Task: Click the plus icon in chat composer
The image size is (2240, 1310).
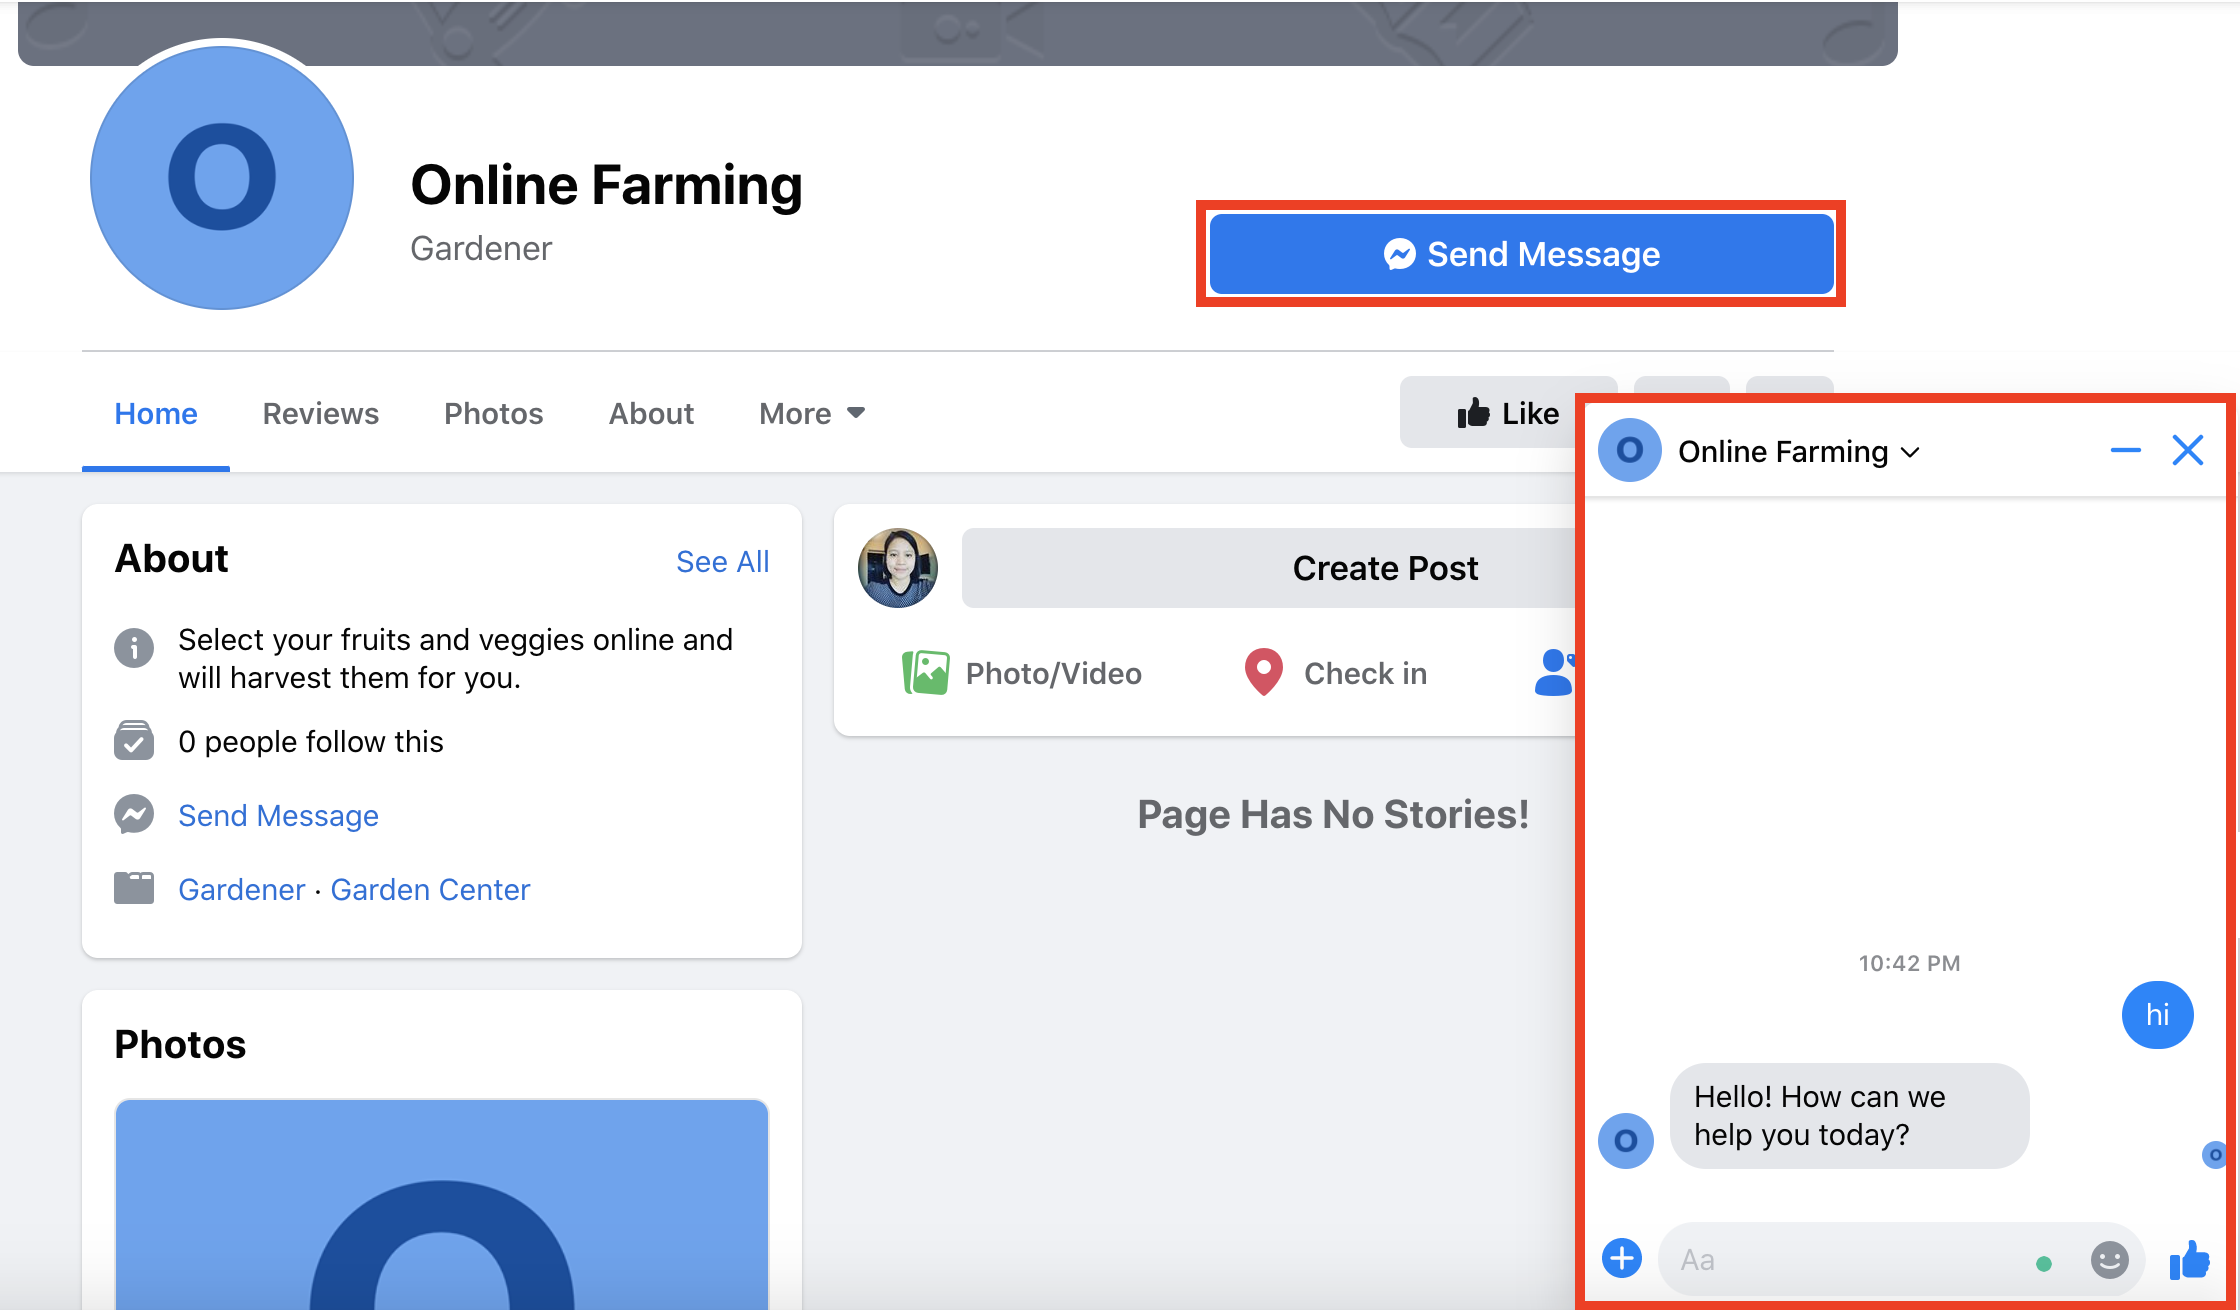Action: coord(1621,1258)
